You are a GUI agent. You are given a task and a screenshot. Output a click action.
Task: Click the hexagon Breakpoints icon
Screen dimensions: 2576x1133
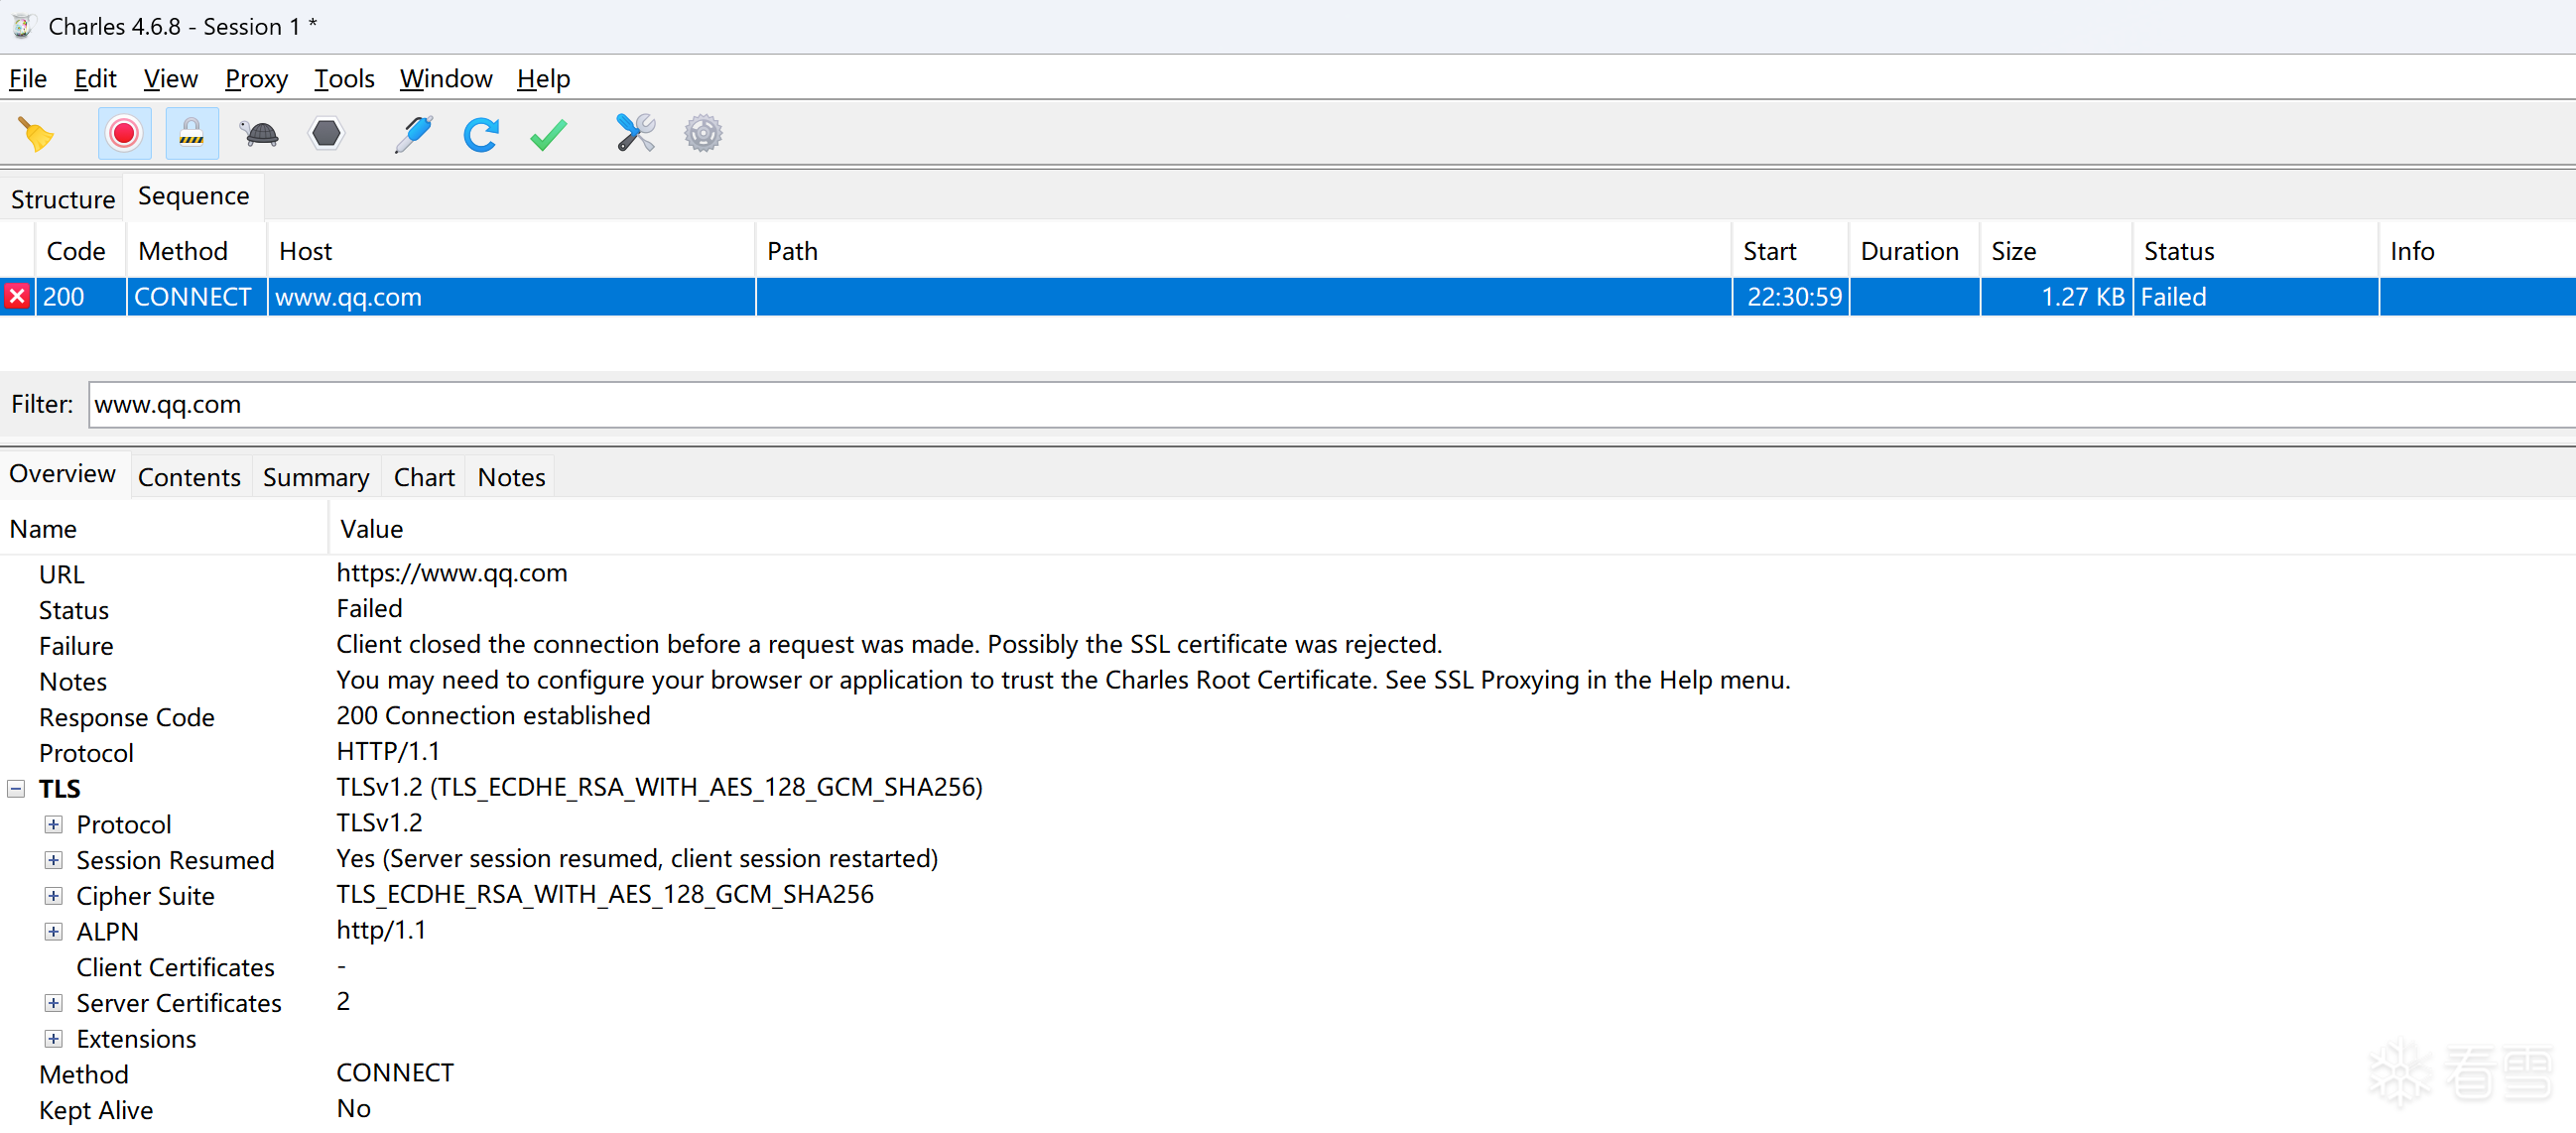[326, 134]
